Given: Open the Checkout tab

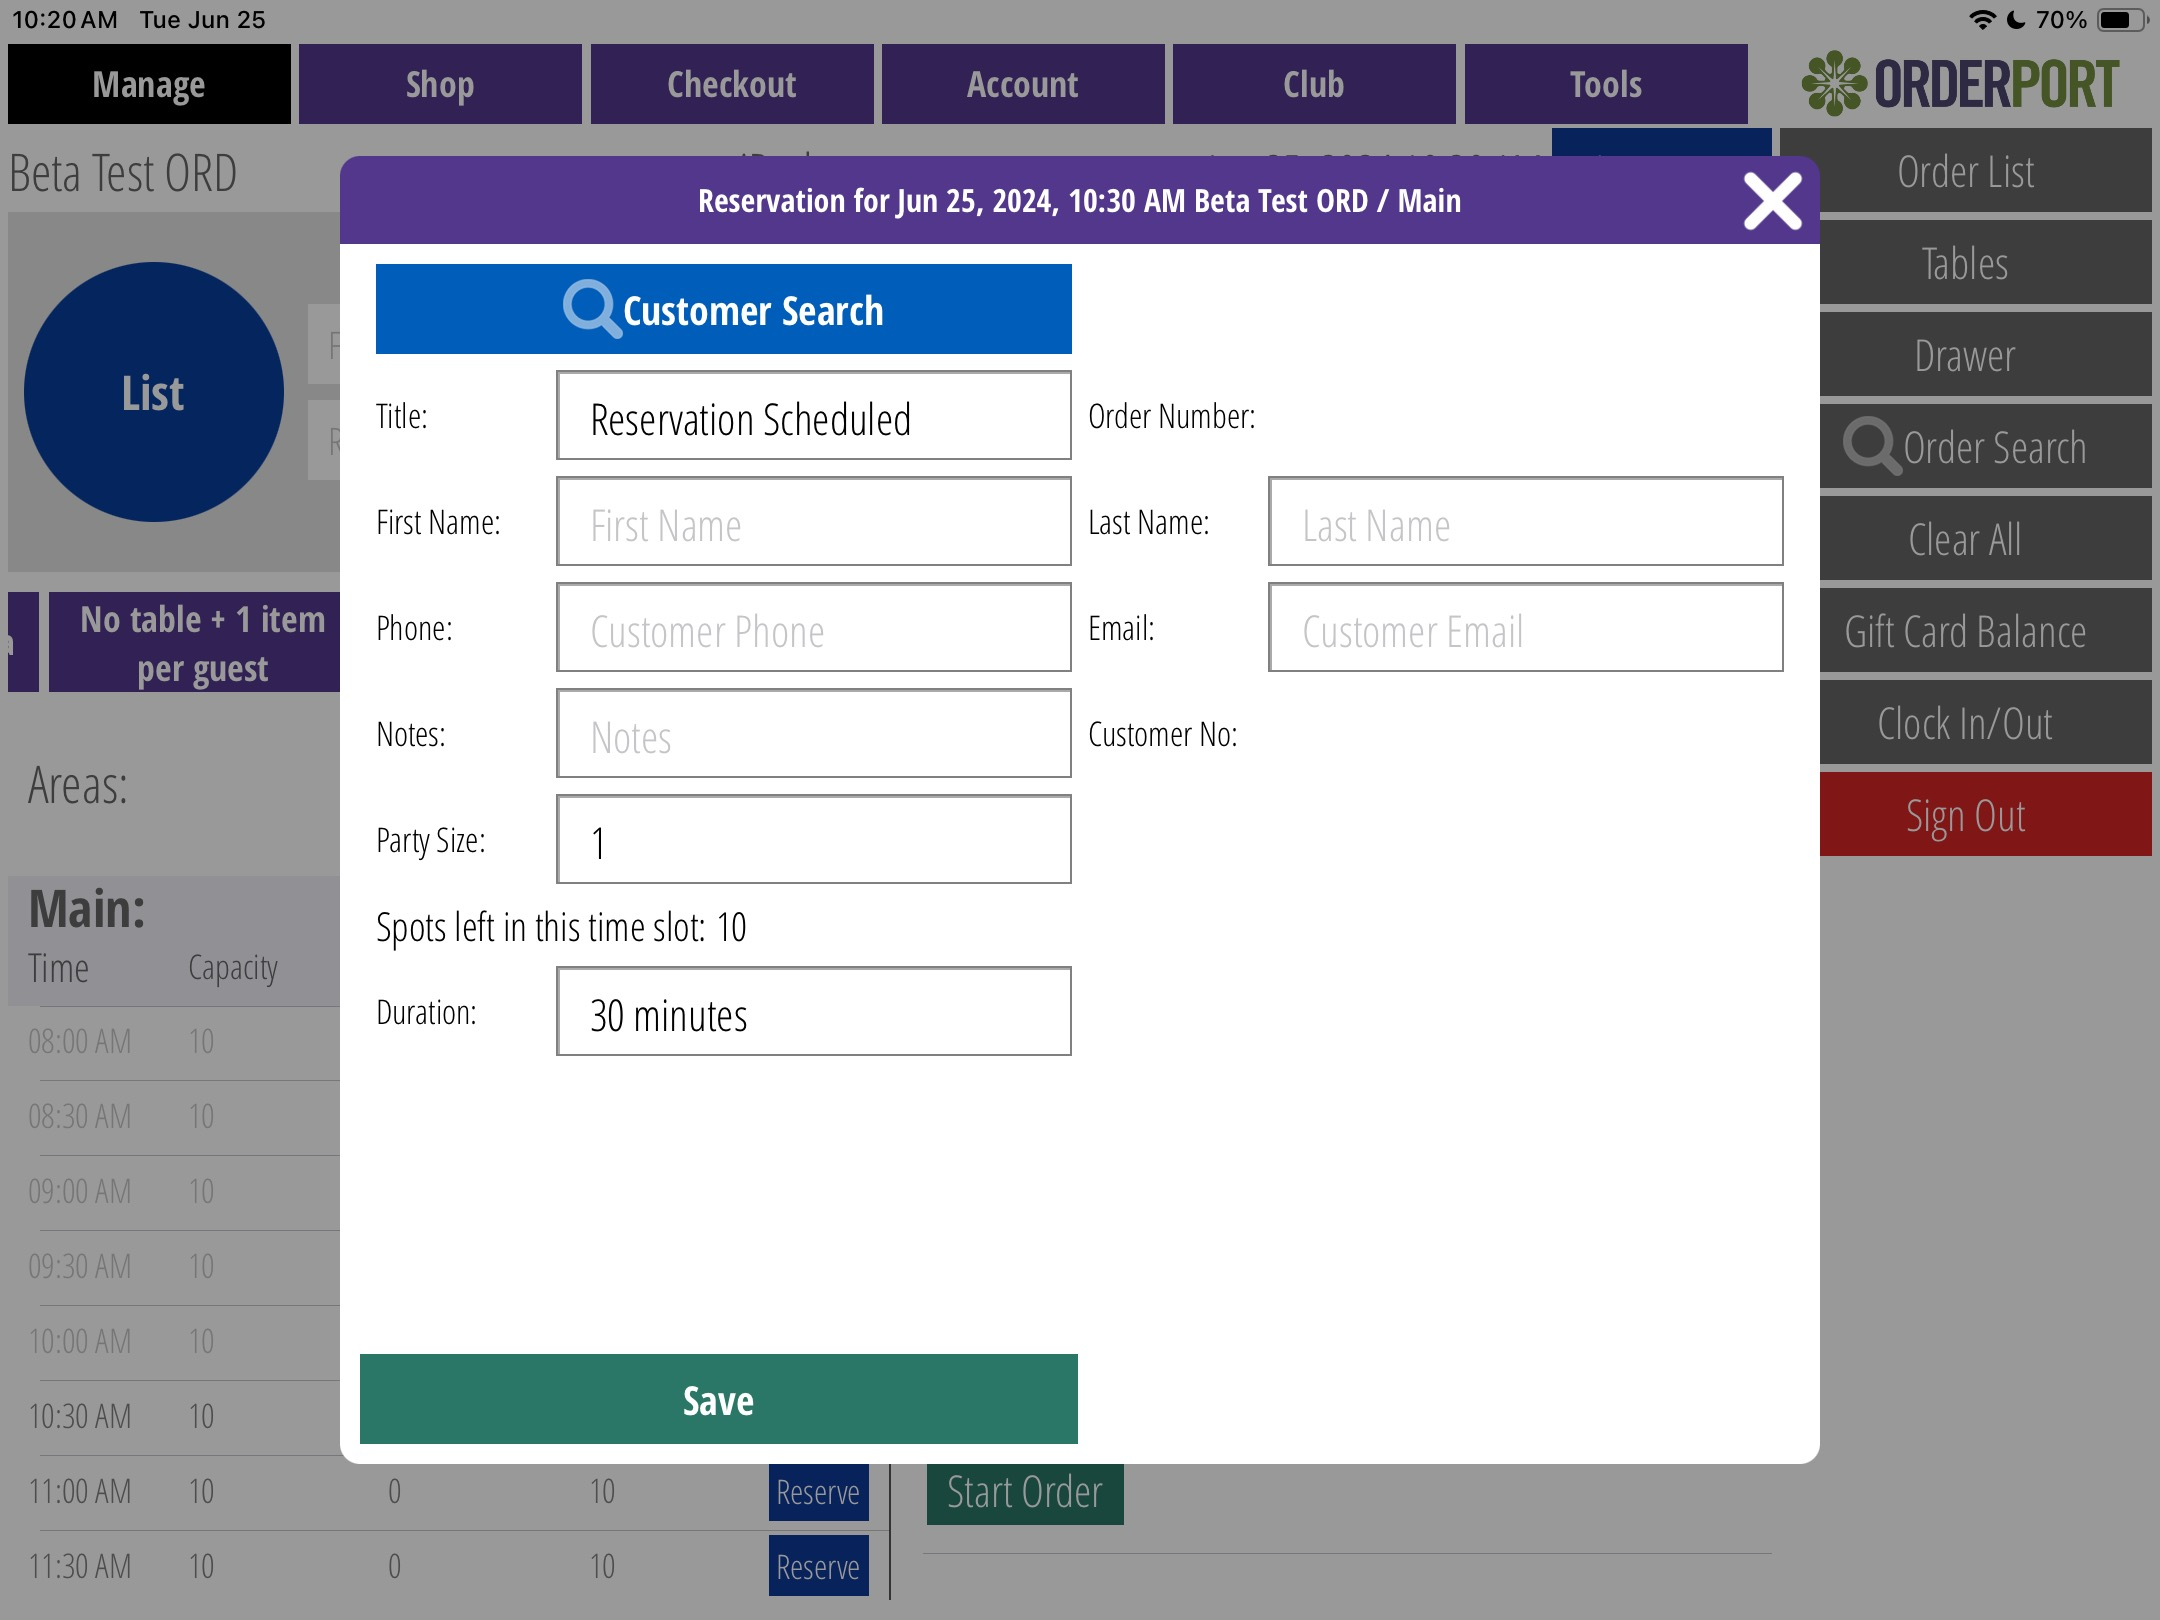Looking at the screenshot, I should [732, 85].
